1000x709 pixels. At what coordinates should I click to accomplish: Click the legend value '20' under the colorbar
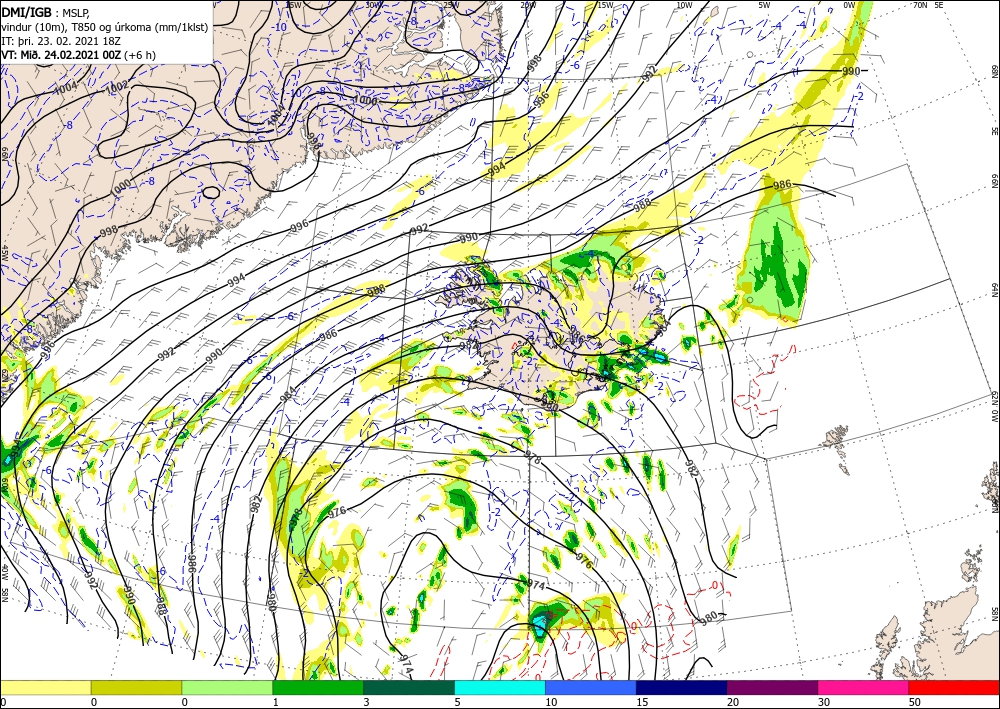tap(732, 702)
